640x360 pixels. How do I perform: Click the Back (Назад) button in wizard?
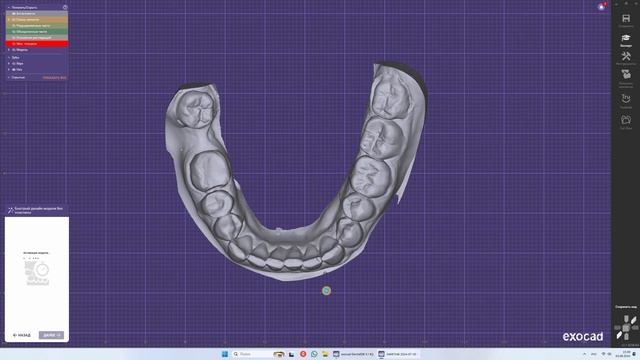pyautogui.click(x=22, y=335)
